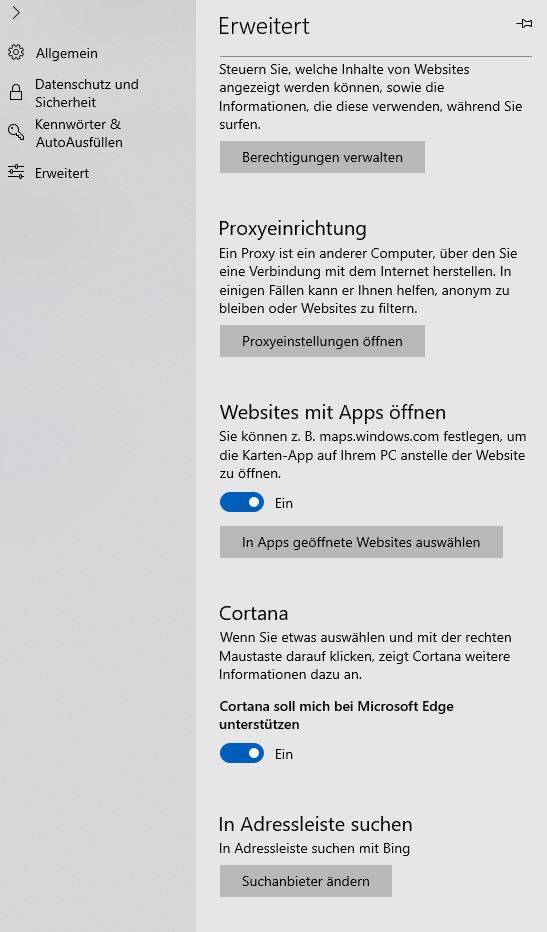The height and width of the screenshot is (932, 547).
Task: Click the Cortana section heading
Action: tap(254, 613)
